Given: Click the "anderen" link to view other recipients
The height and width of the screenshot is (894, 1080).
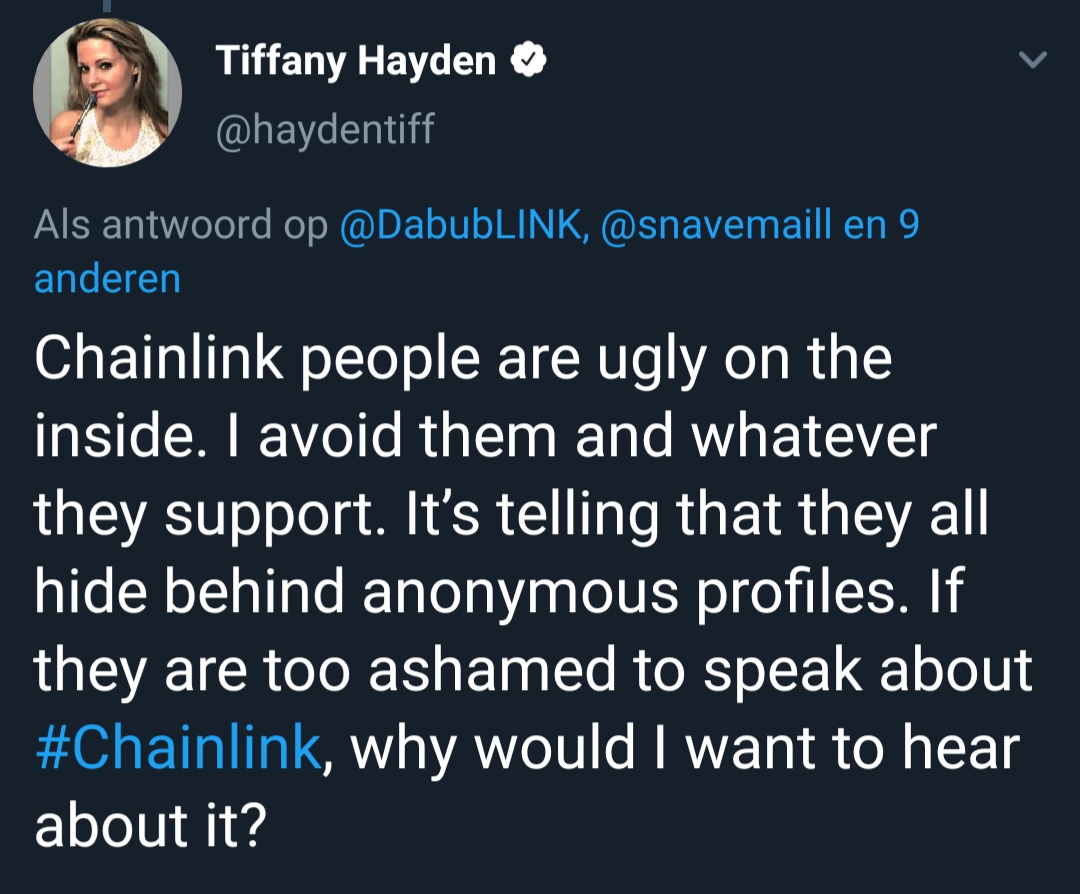Looking at the screenshot, I should 108,279.
